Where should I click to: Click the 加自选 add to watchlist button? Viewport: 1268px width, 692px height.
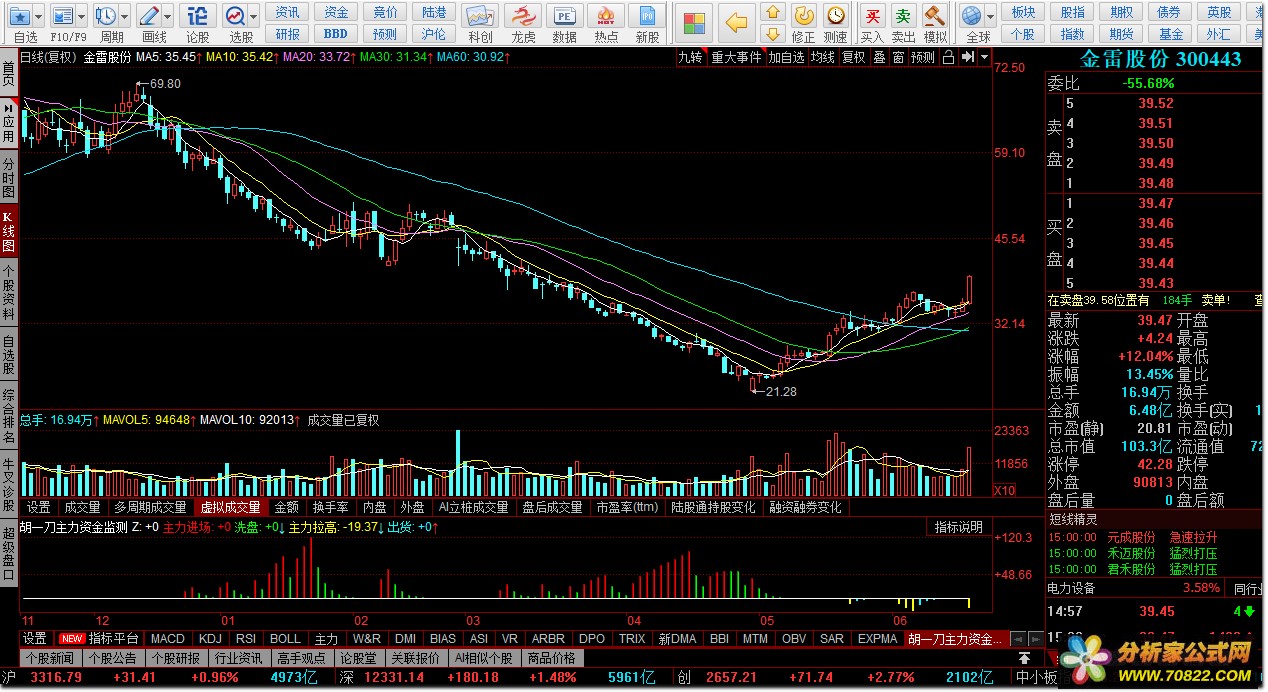pos(786,58)
